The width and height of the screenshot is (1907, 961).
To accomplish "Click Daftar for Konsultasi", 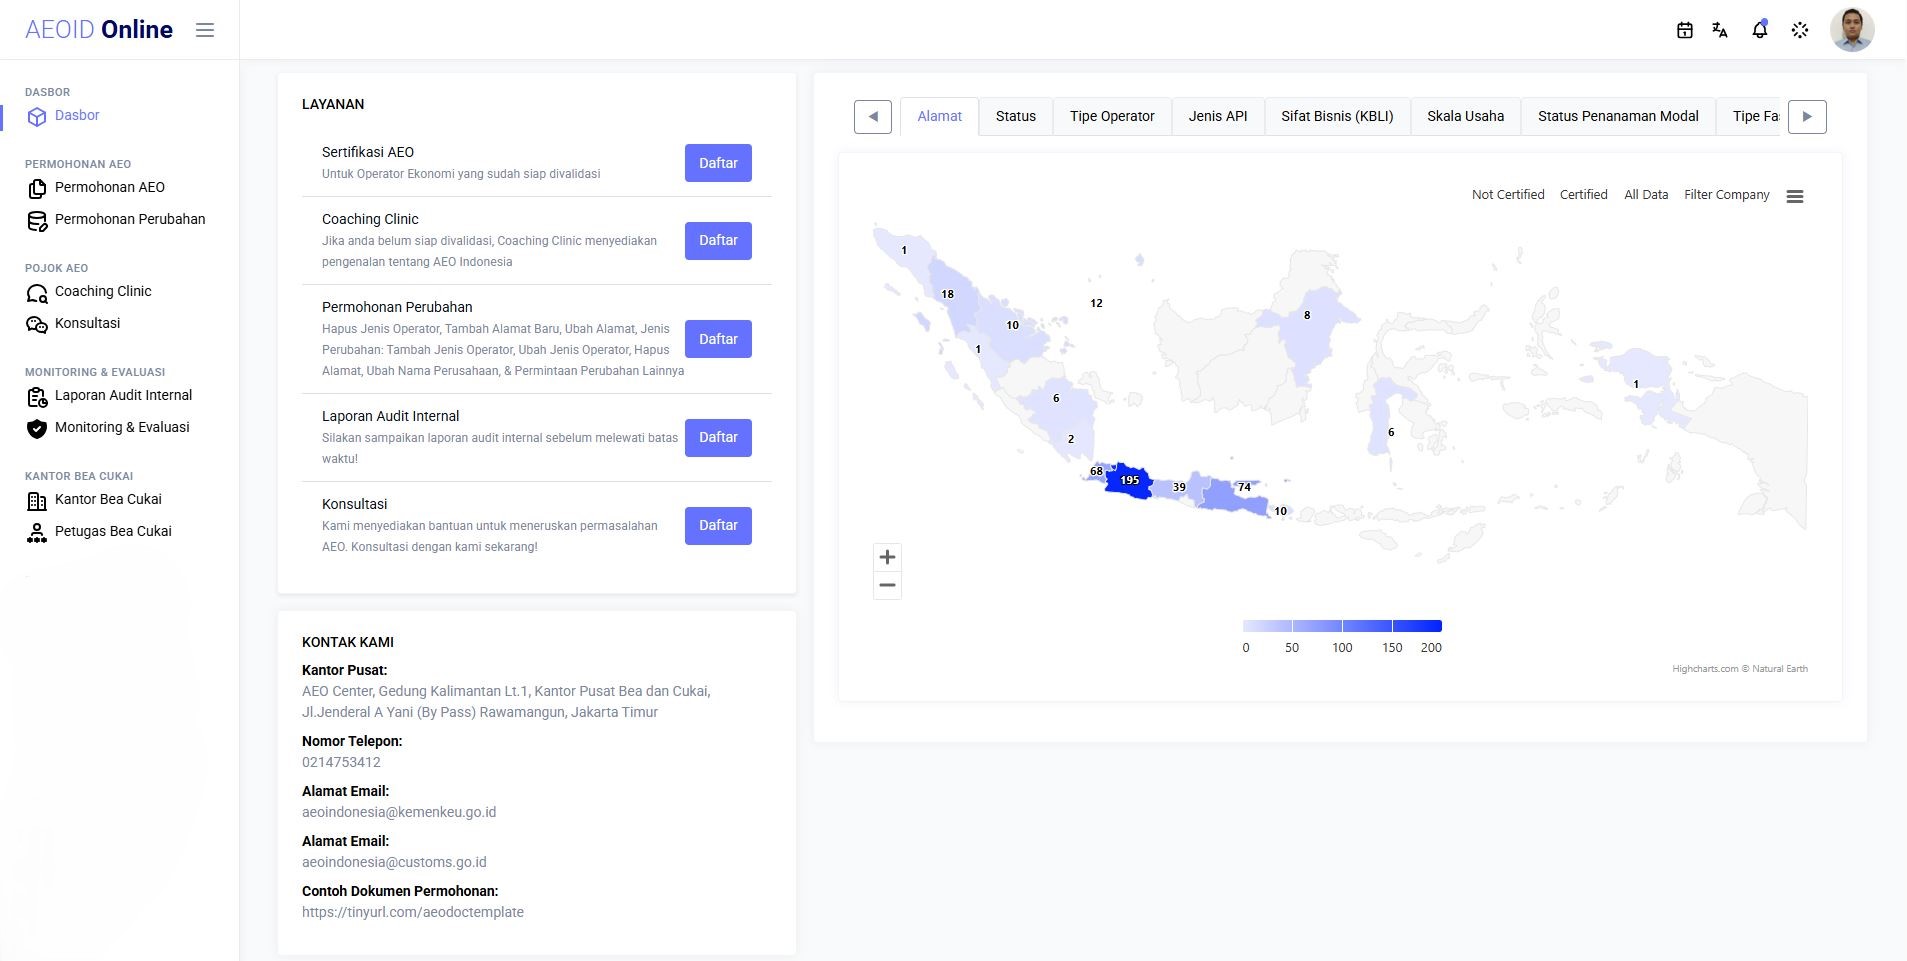I will click(718, 525).
